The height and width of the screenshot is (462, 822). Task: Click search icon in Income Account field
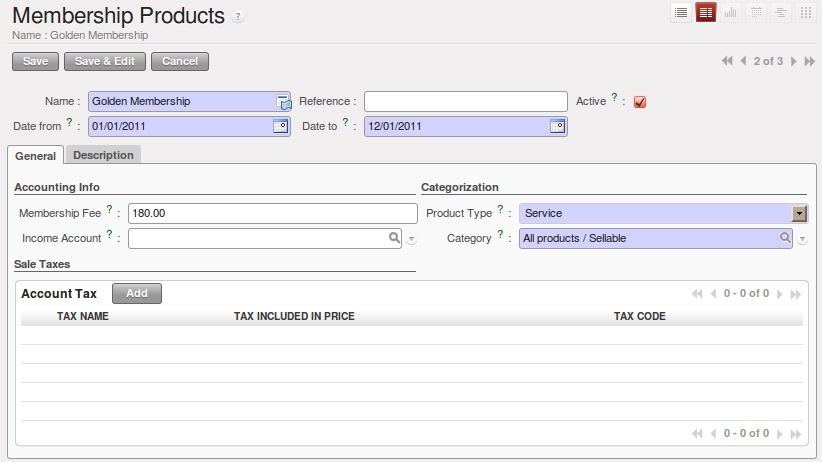tap(394, 238)
